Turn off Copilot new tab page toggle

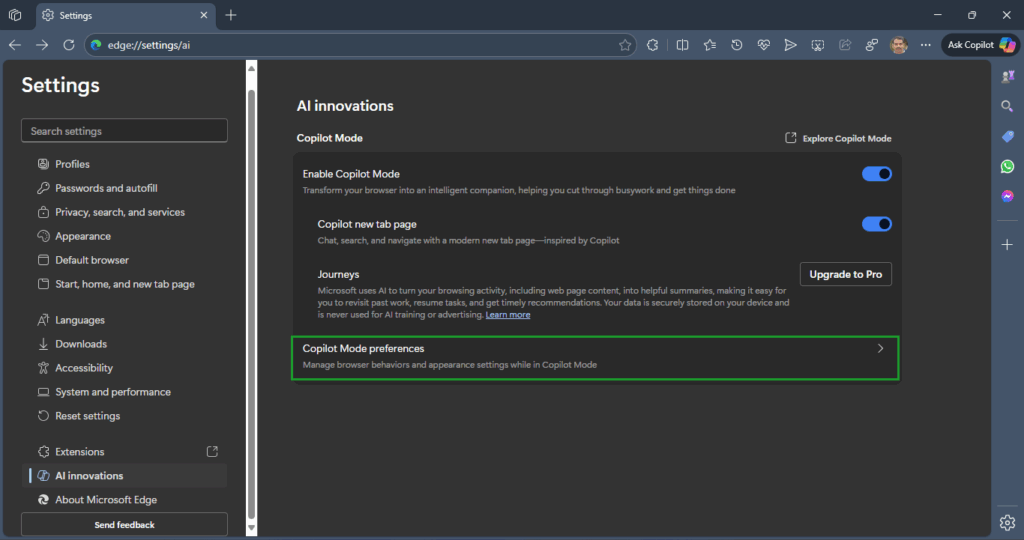(x=876, y=224)
